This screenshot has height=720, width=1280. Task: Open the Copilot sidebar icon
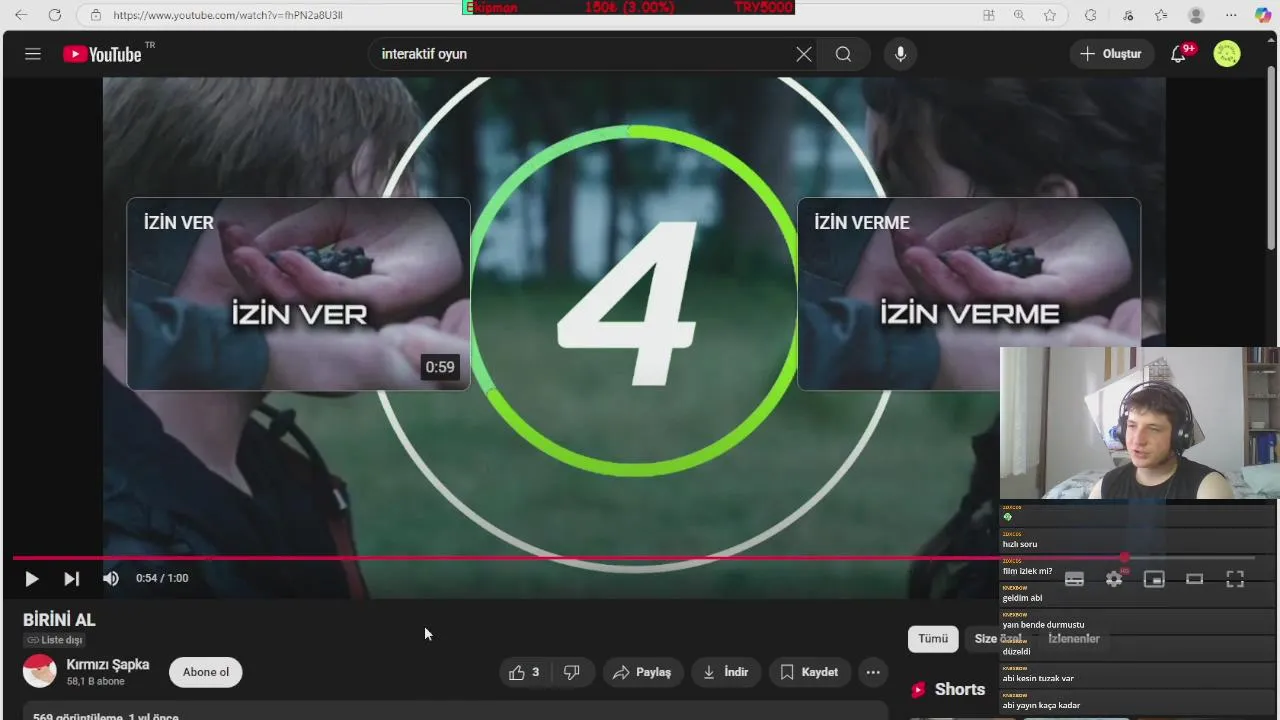pos(1263,15)
